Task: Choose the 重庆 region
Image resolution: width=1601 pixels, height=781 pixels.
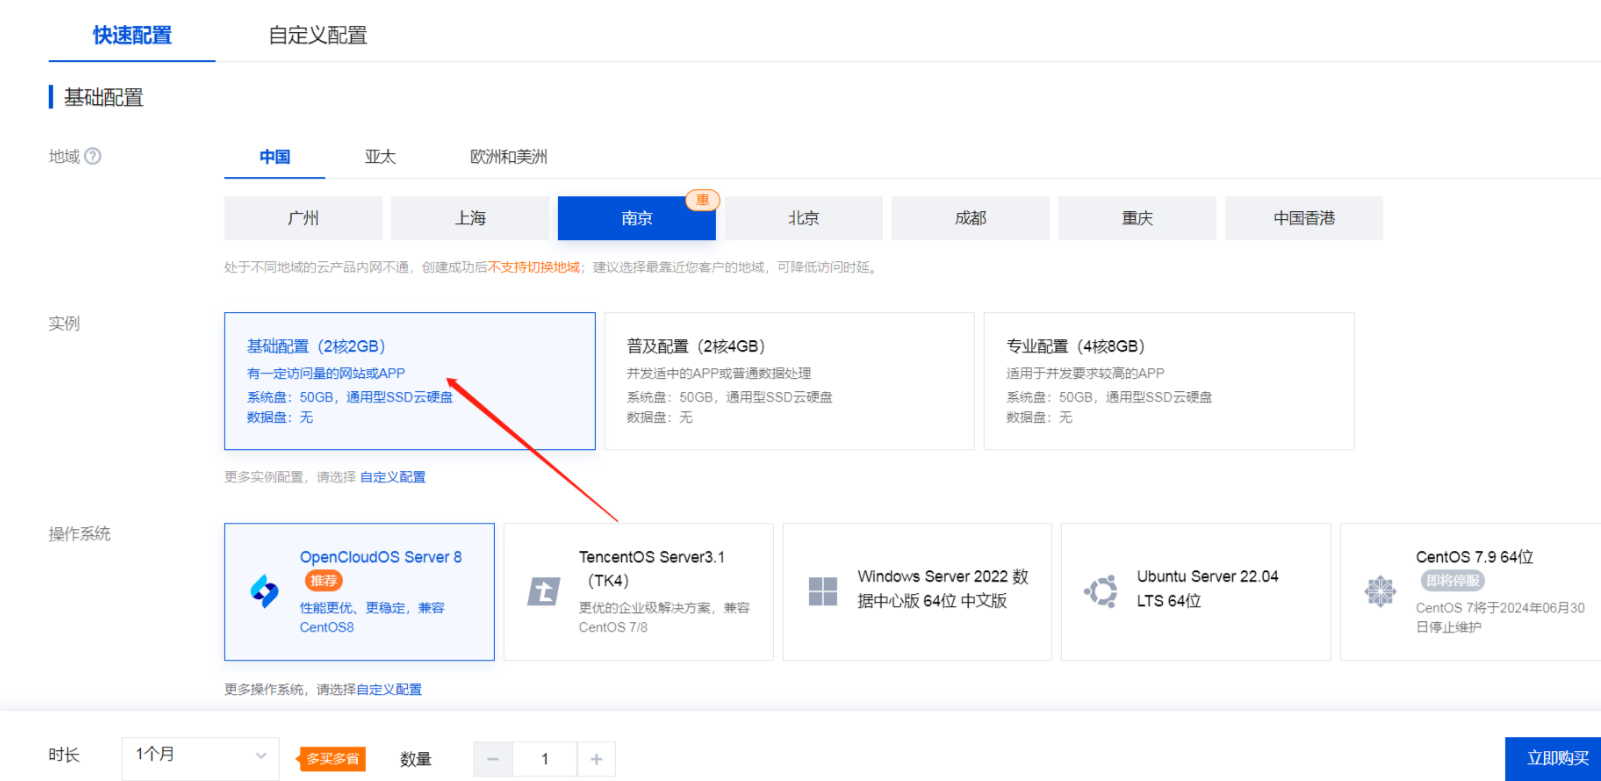Action: (1137, 218)
